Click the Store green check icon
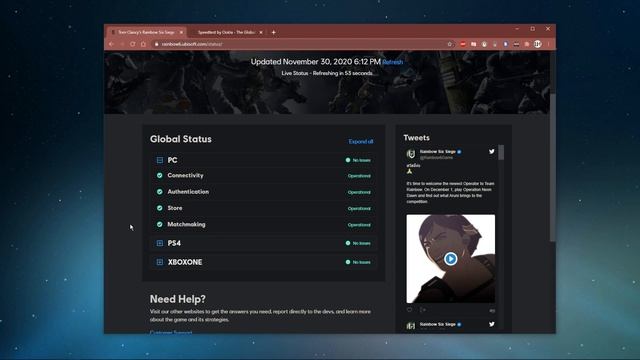 point(160,208)
